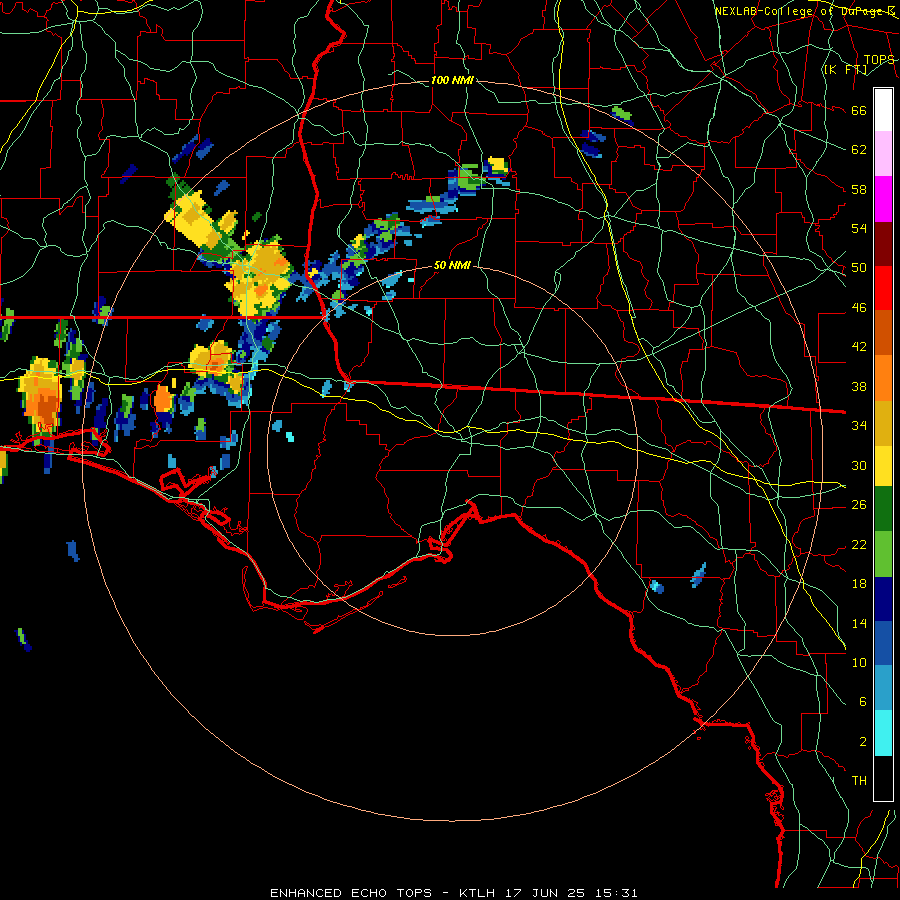Click the legend number 38
This screenshot has height=900, width=900.
(859, 386)
